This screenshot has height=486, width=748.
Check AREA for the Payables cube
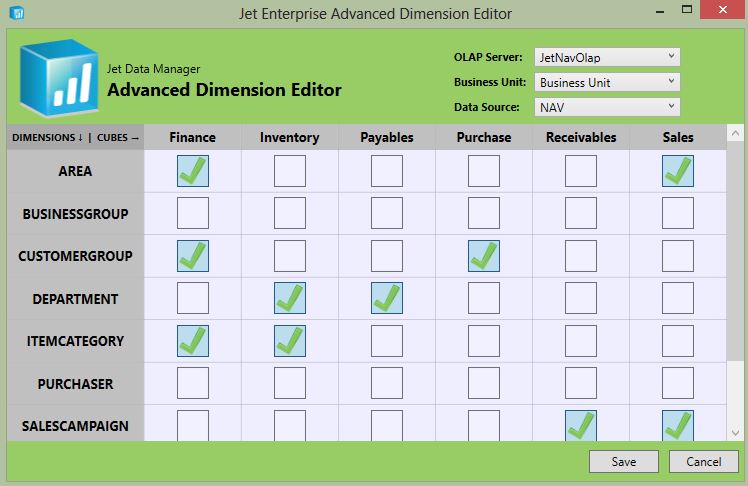pos(387,171)
